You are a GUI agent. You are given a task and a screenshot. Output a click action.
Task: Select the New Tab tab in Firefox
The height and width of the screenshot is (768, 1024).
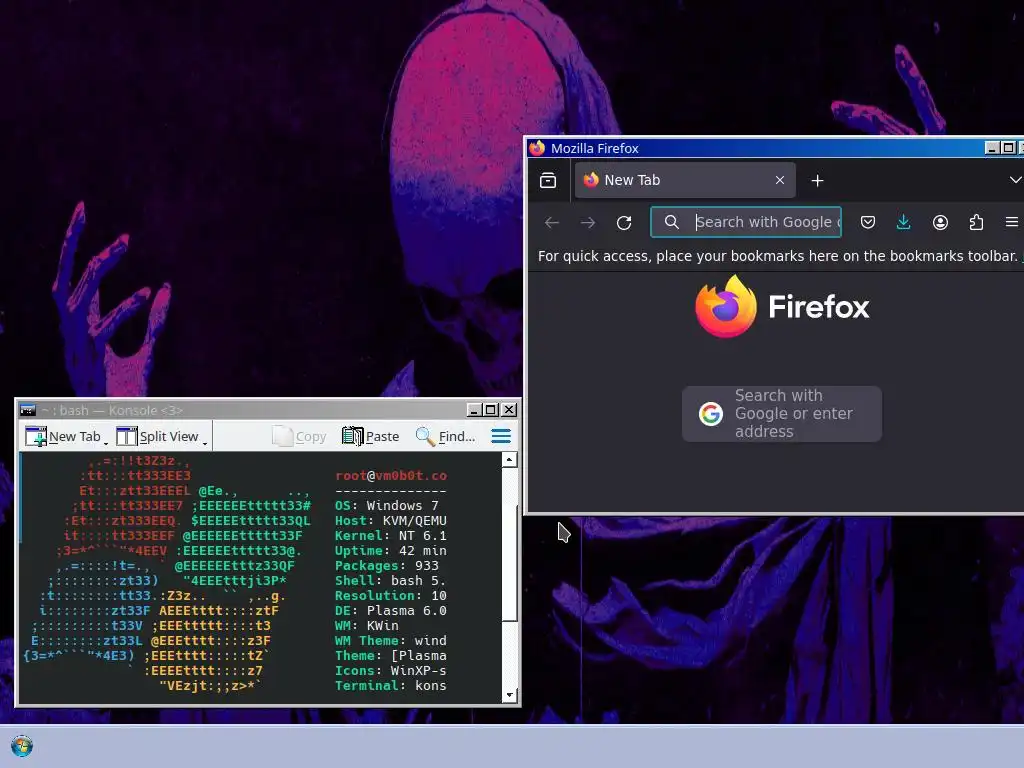click(x=685, y=180)
